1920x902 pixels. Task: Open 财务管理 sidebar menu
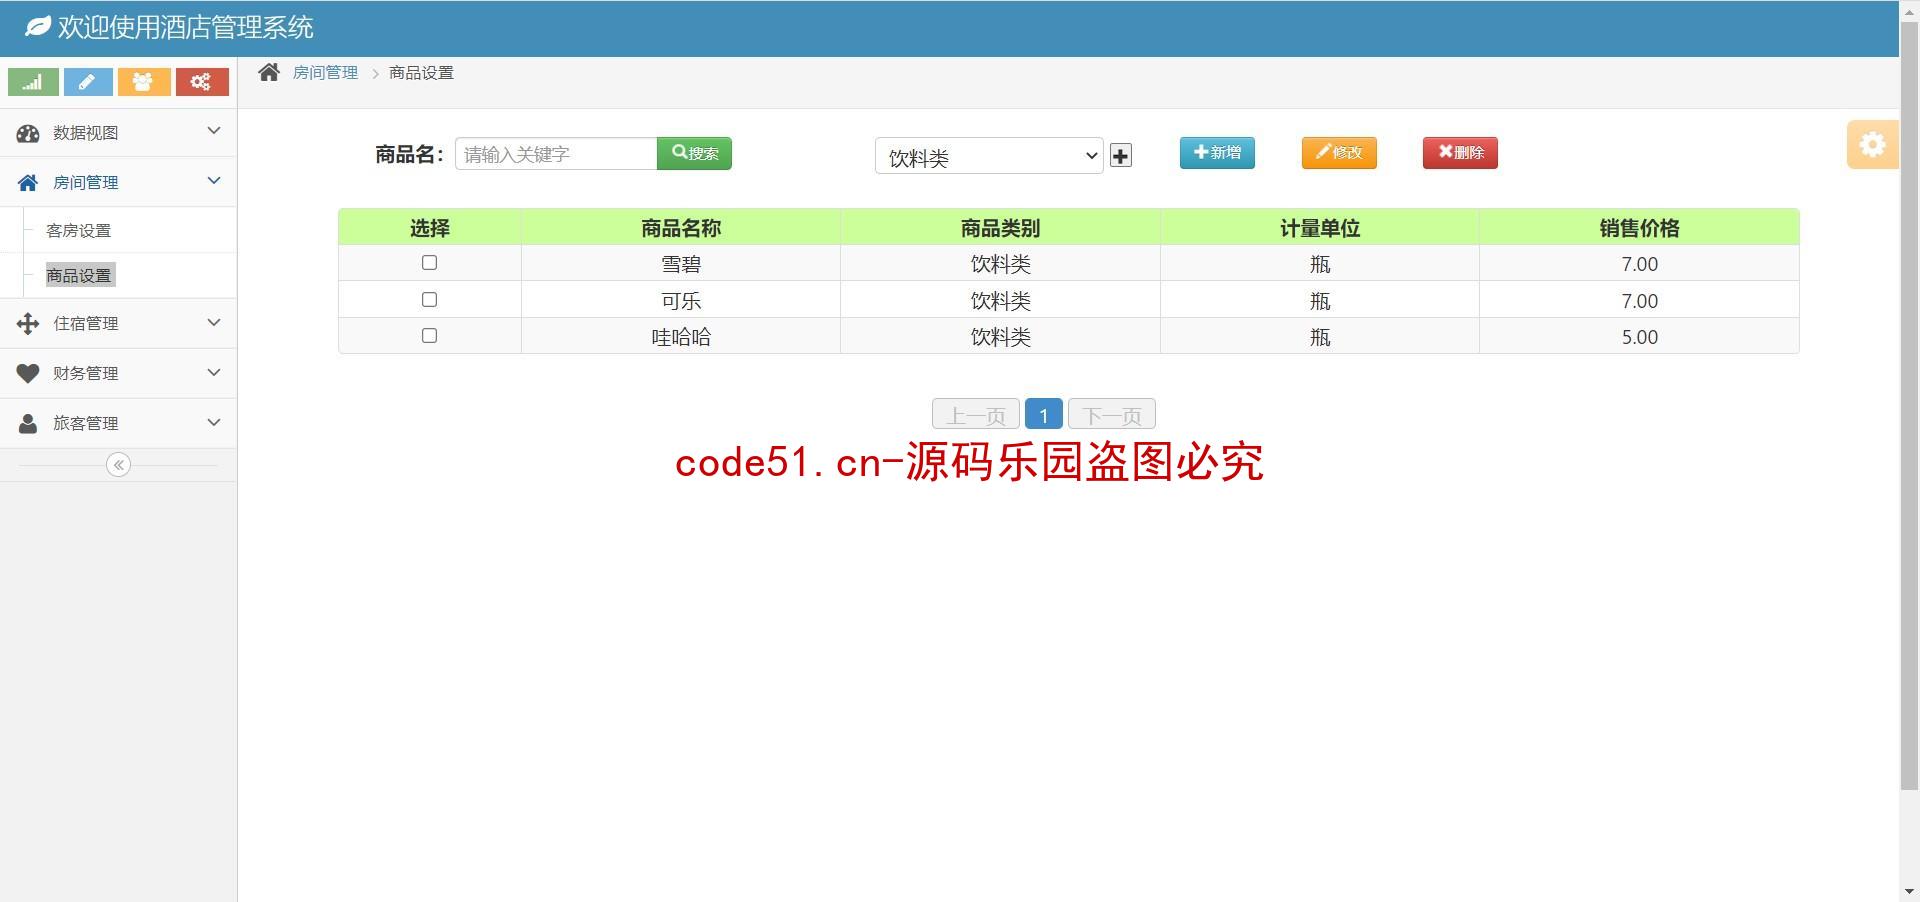118,373
